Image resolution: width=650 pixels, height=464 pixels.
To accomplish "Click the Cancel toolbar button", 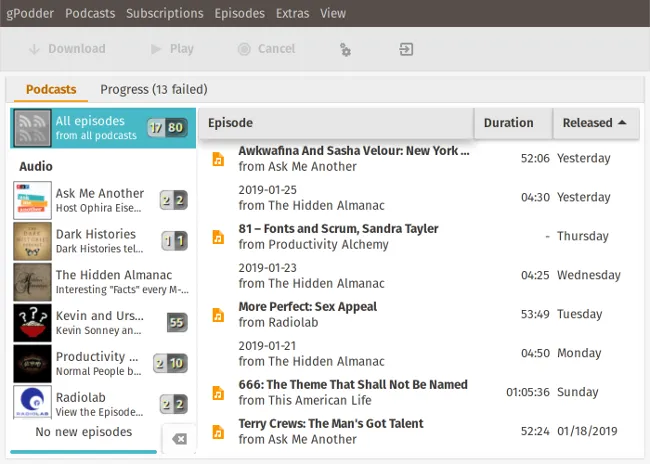I will point(266,49).
